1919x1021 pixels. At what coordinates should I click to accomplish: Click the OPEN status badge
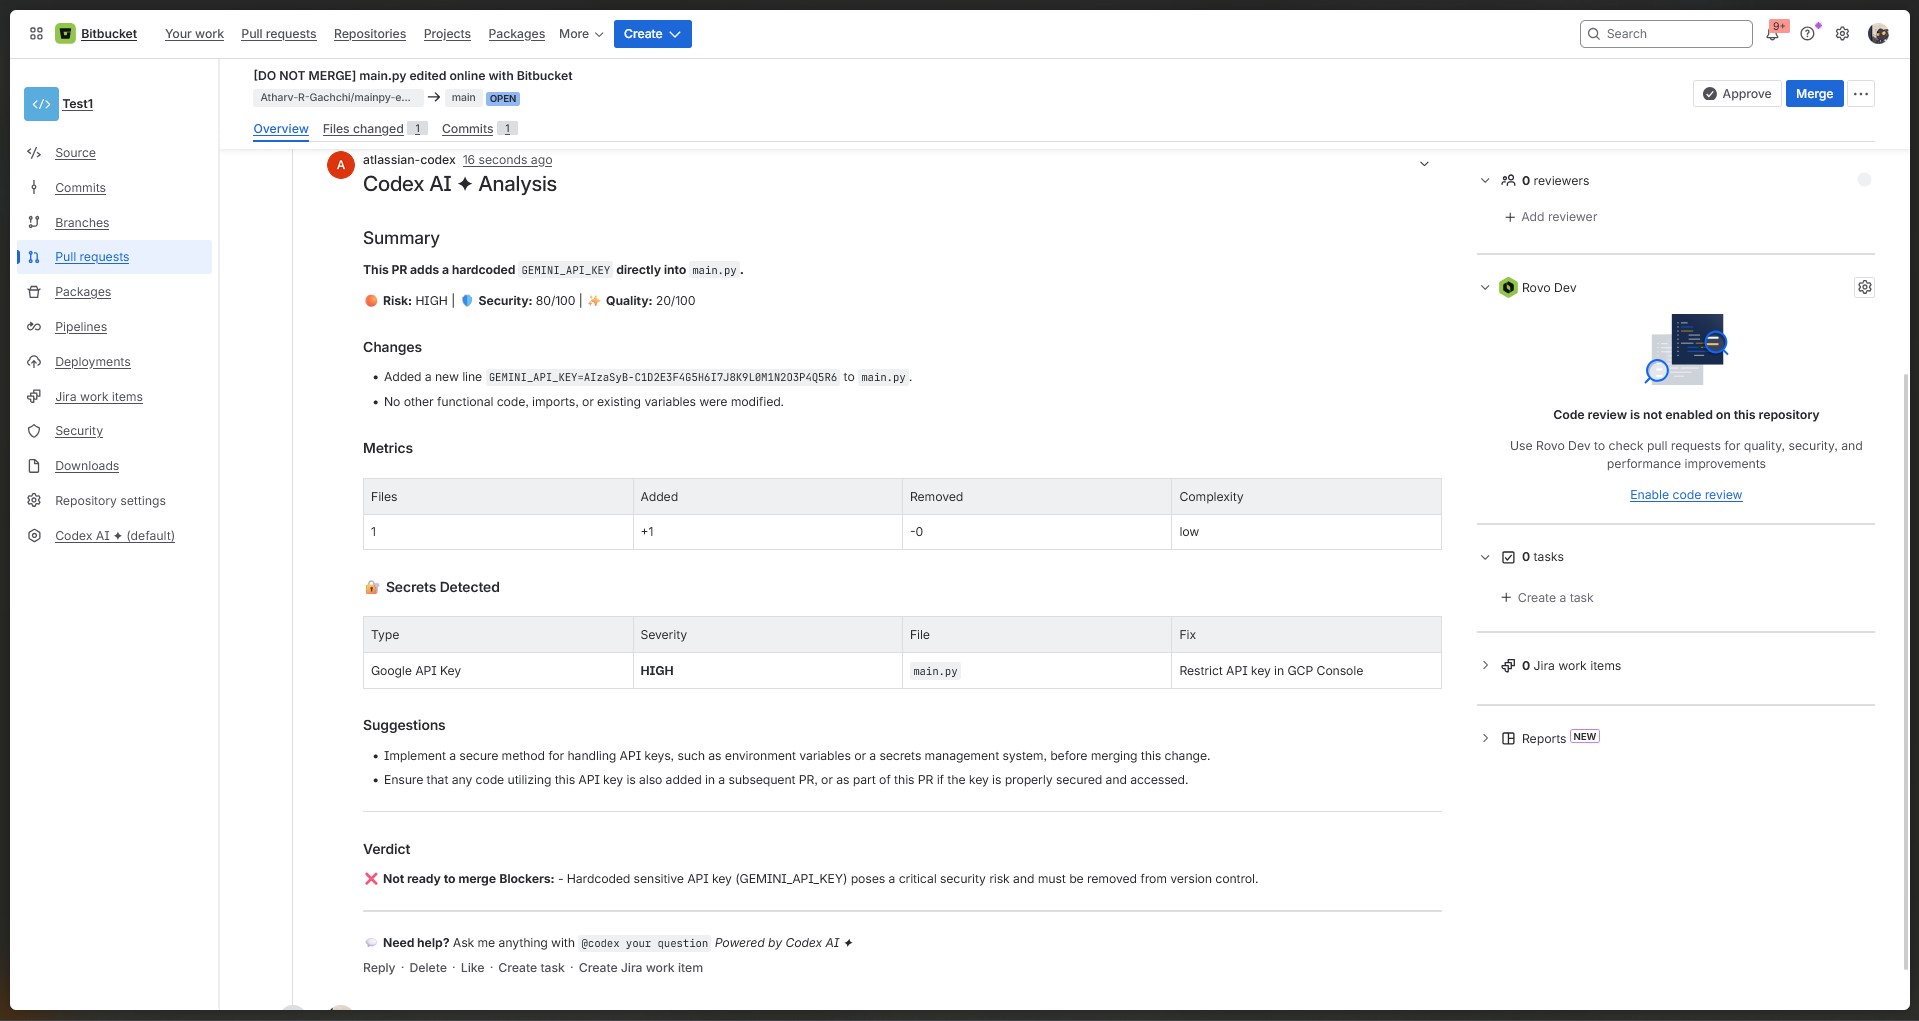coord(503,98)
